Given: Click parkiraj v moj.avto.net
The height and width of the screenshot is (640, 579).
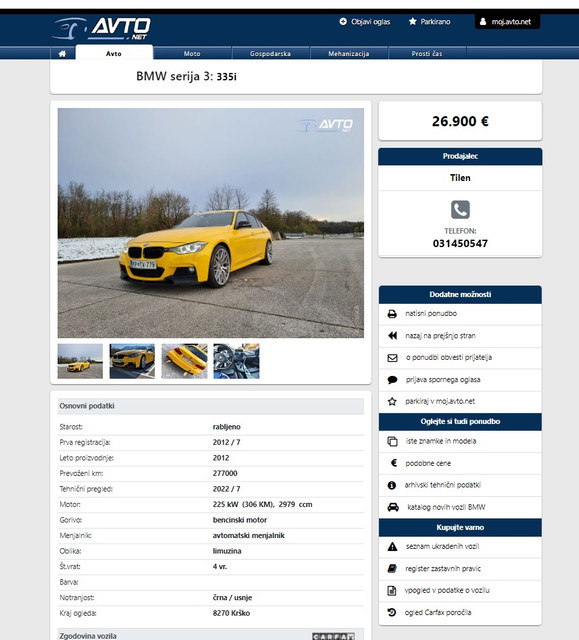Looking at the screenshot, I should (440, 401).
